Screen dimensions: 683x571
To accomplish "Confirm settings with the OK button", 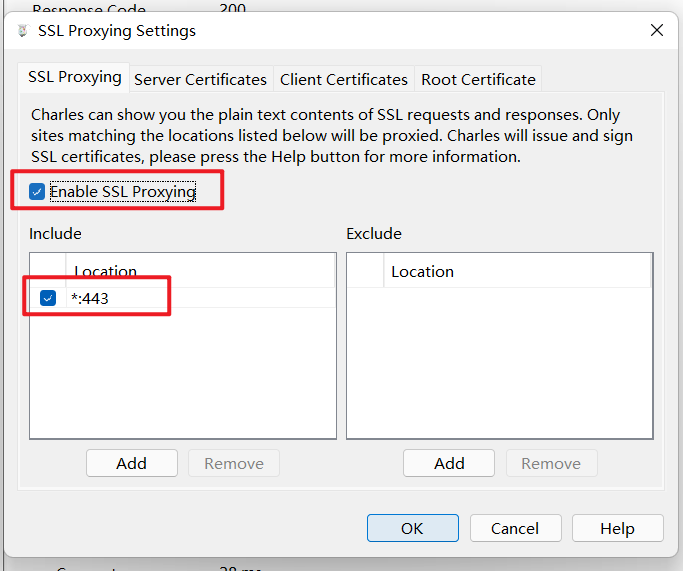I will click(413, 528).
